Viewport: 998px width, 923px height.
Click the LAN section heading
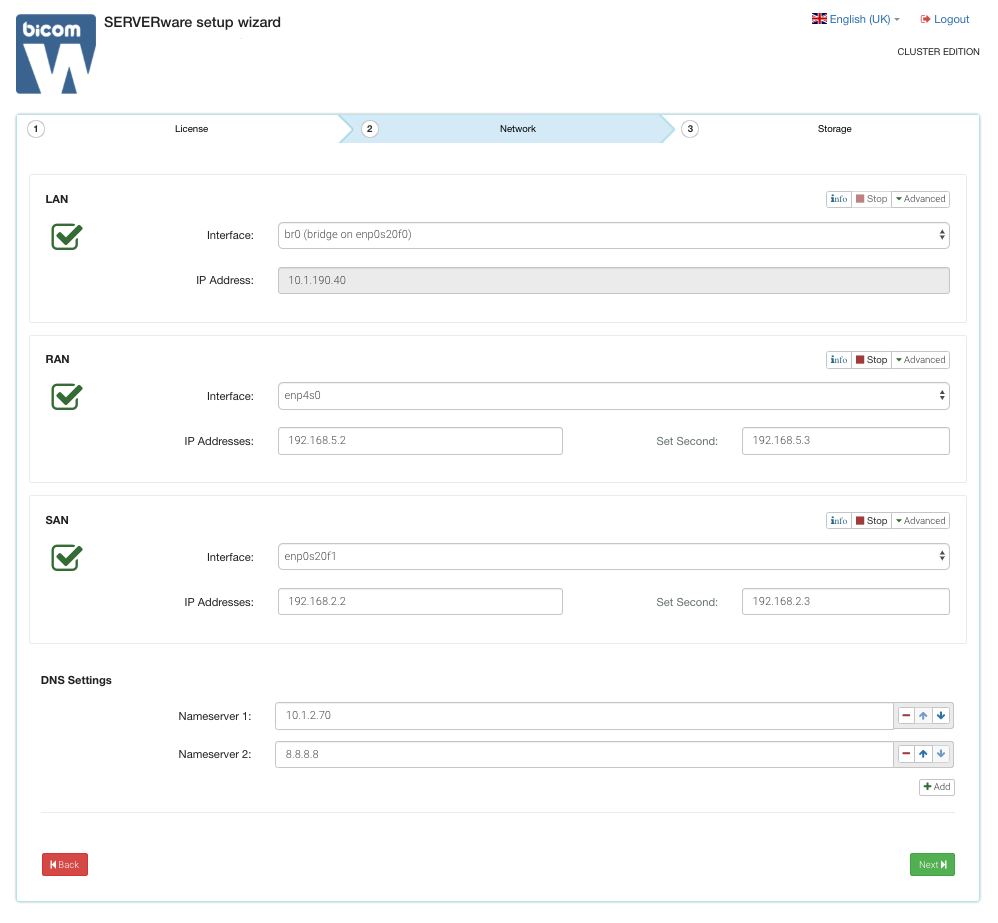coord(57,199)
